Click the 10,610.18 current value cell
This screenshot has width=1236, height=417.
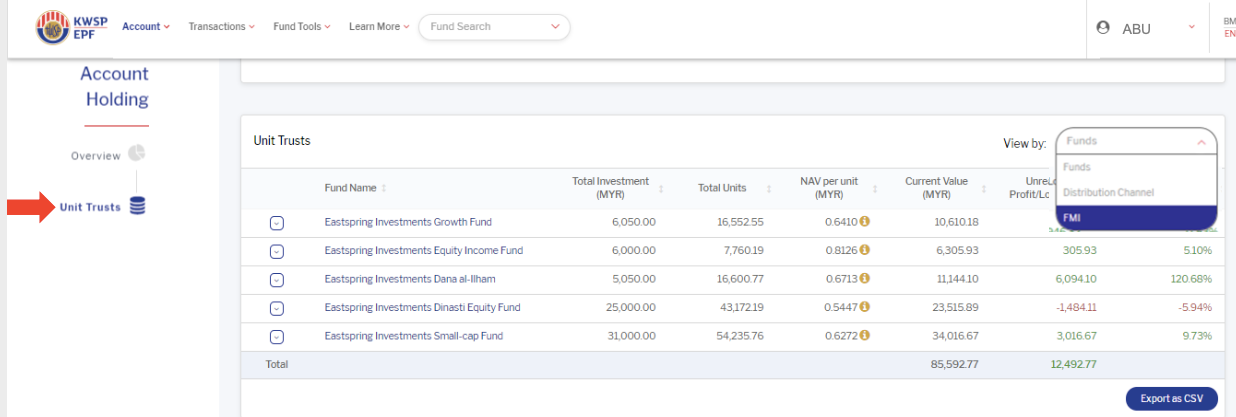click(x=954, y=222)
